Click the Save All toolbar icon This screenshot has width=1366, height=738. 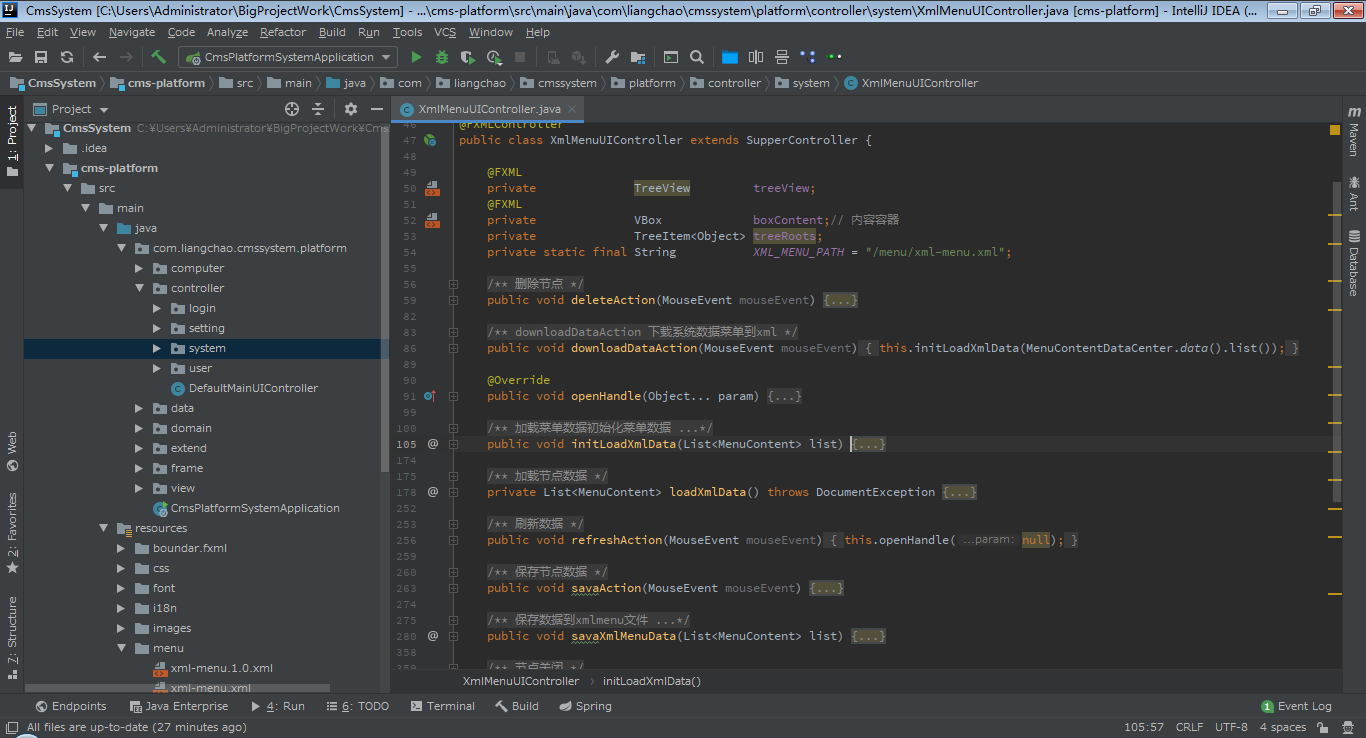(41, 57)
